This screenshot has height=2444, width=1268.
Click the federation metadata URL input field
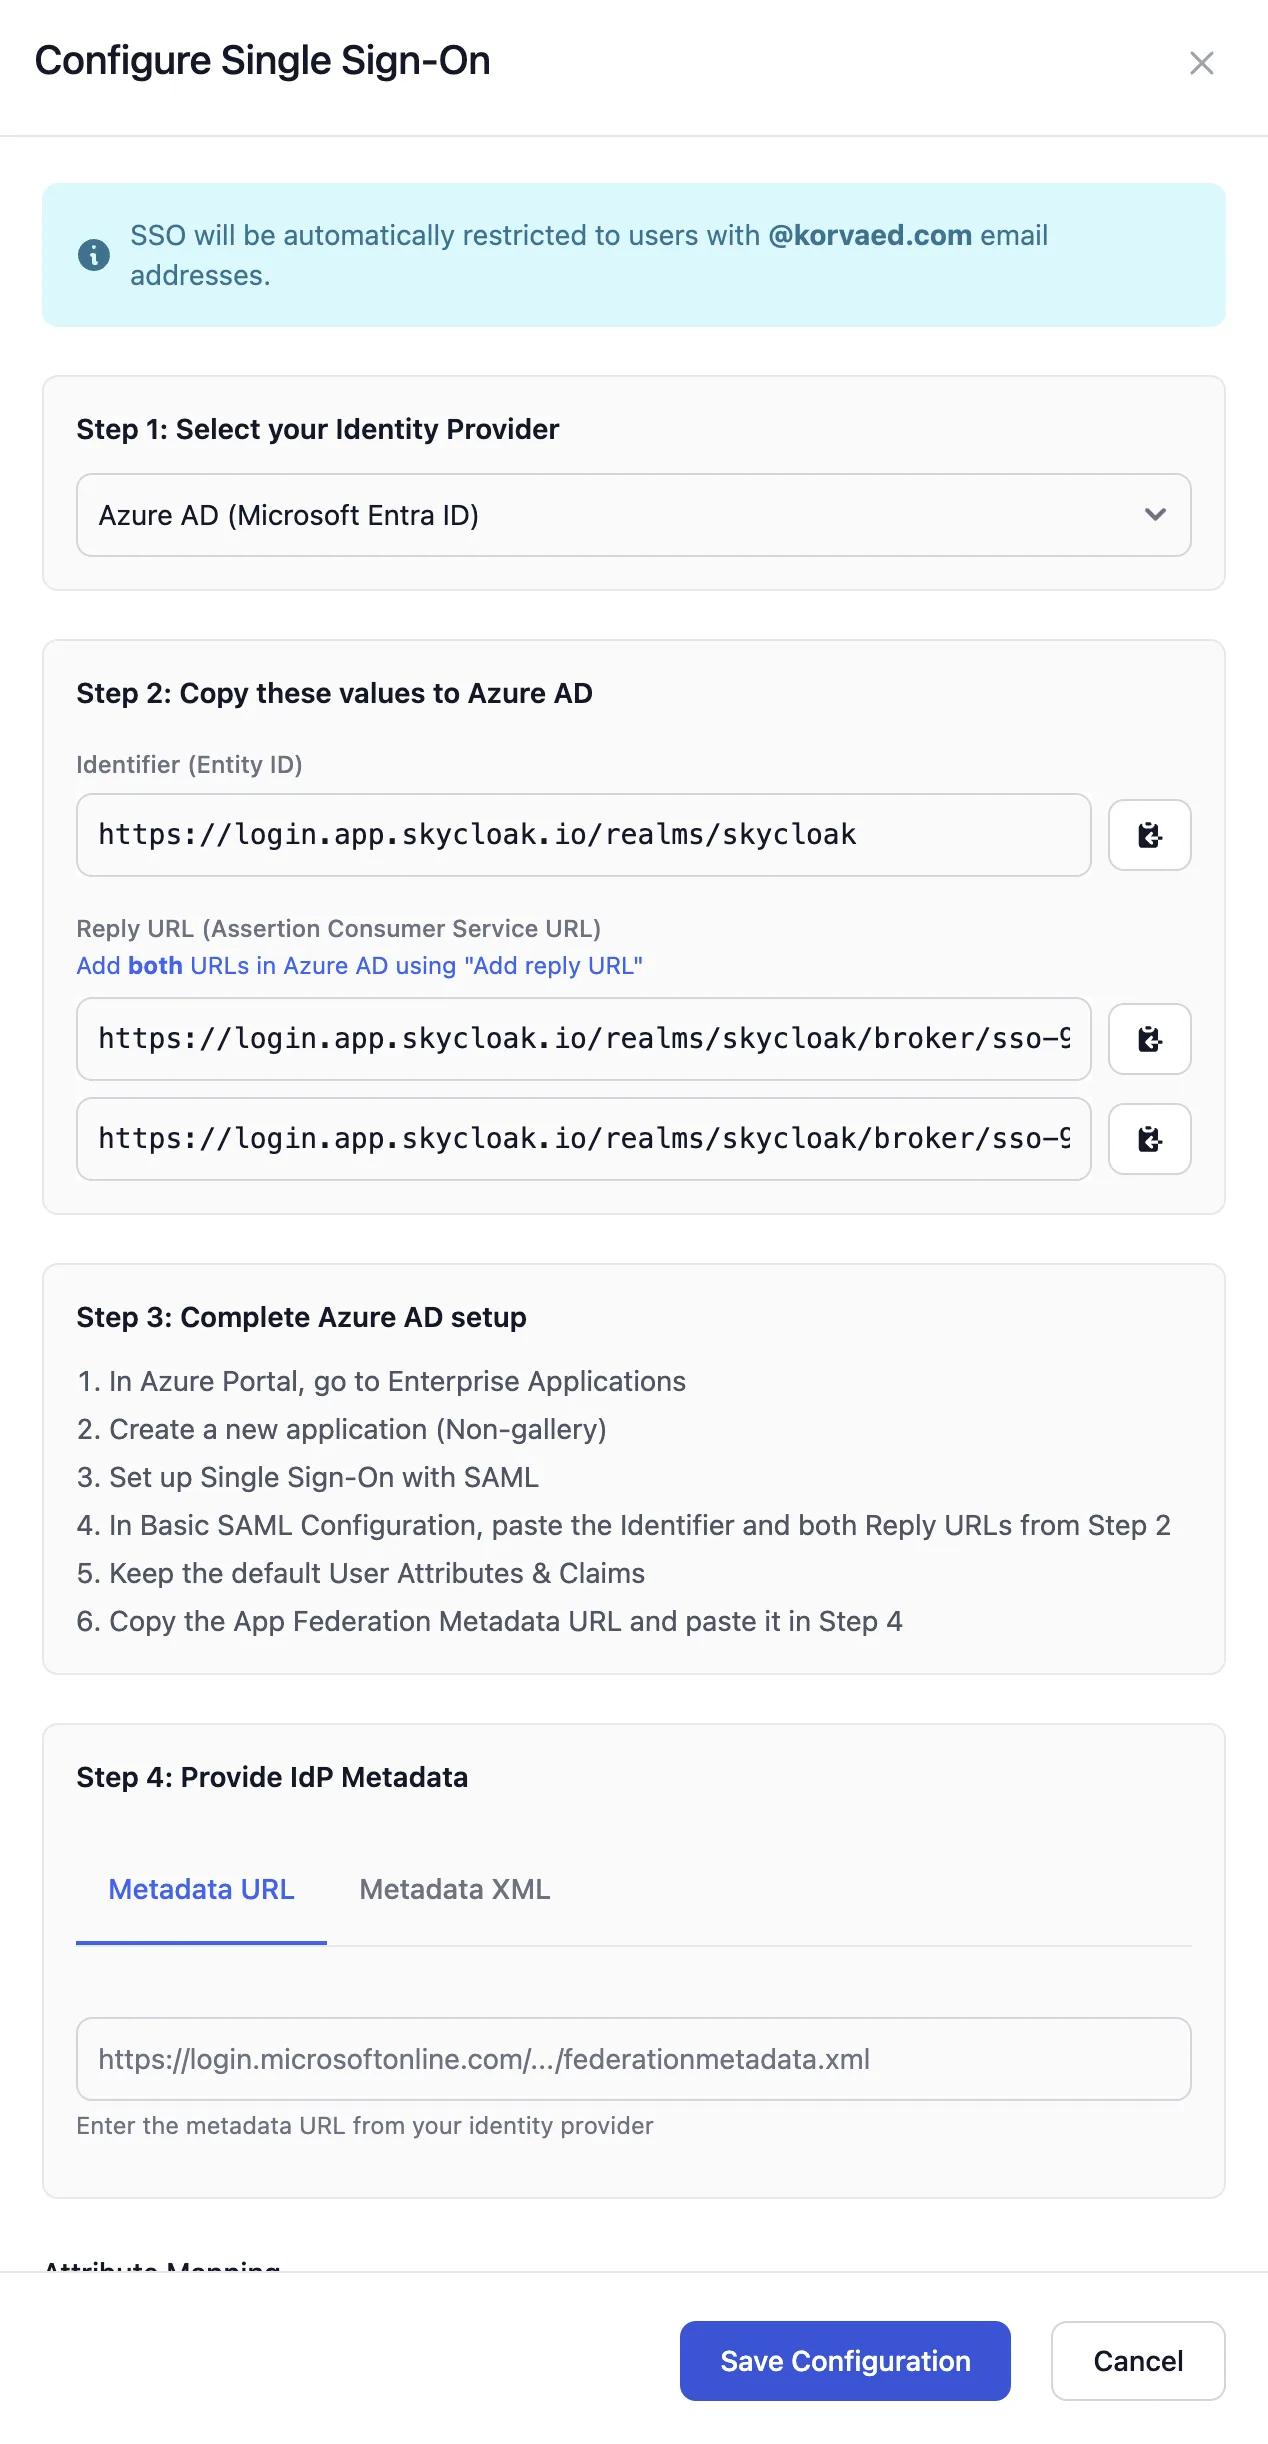(x=633, y=2059)
